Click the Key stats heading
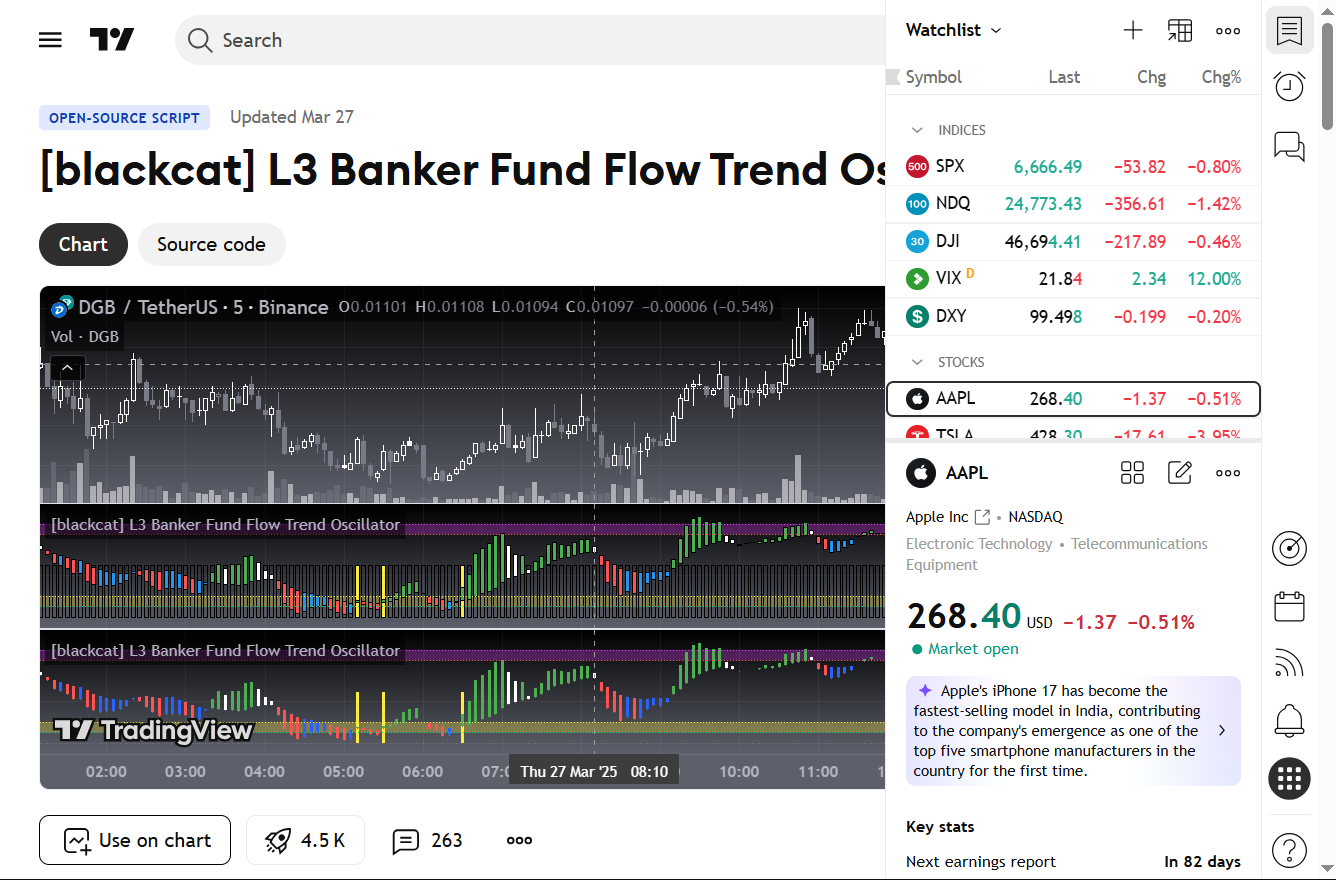Image resolution: width=1336 pixels, height=880 pixels. coord(940,827)
